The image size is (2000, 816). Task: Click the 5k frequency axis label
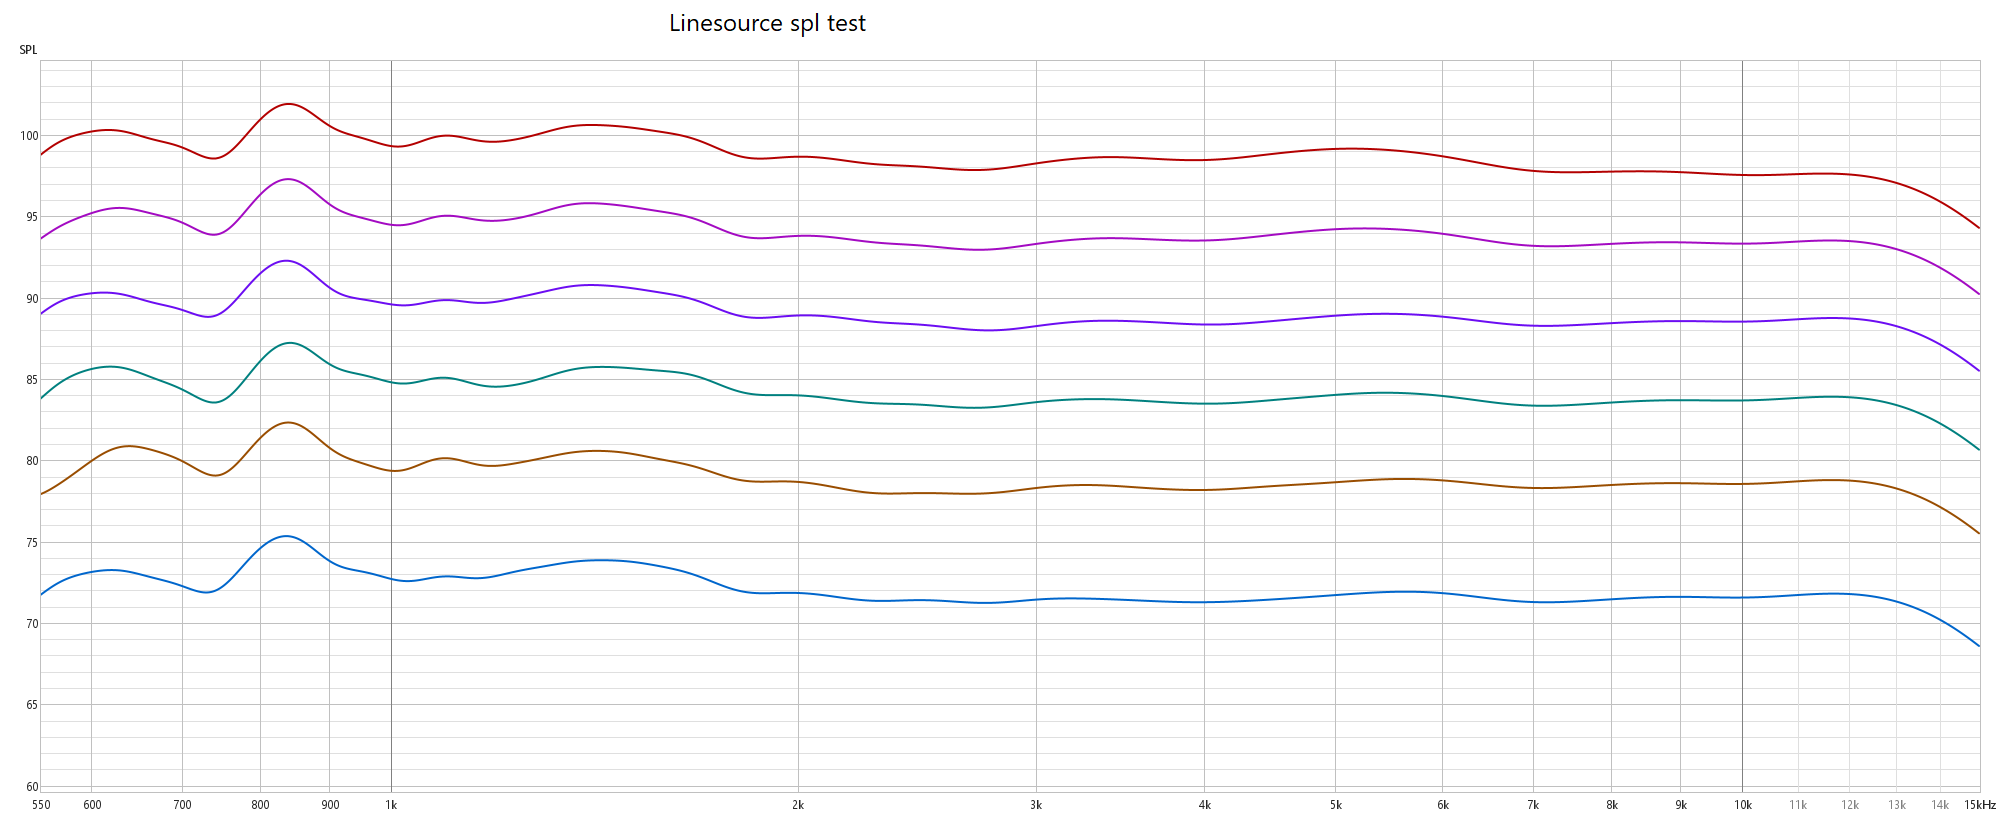point(1335,805)
